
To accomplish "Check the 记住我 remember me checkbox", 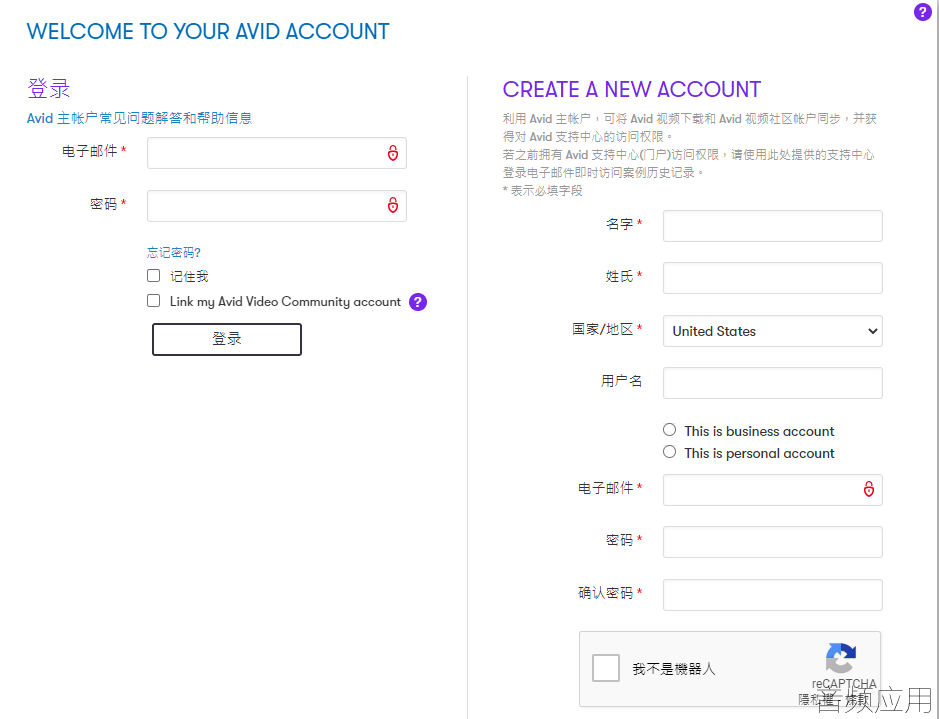I will coord(154,275).
